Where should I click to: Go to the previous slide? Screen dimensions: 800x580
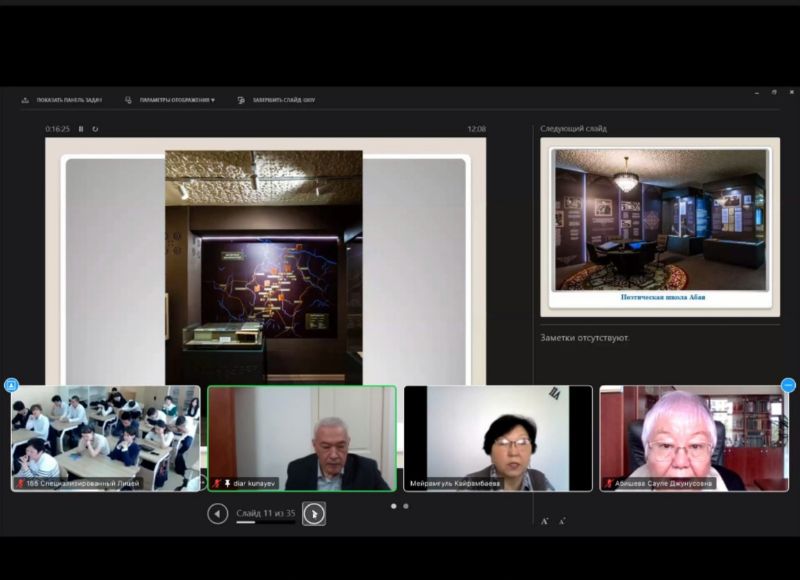point(218,514)
